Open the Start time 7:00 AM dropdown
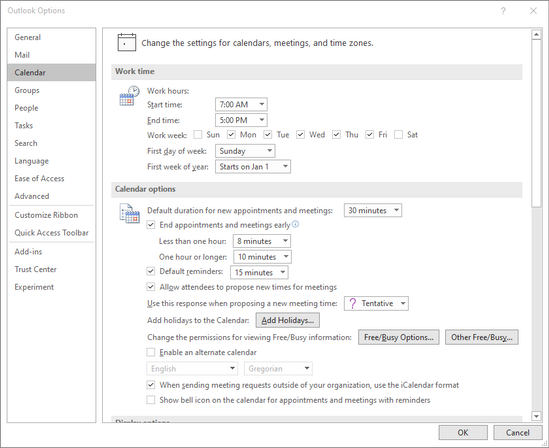Screen dimensions: 549x448 click(241, 104)
